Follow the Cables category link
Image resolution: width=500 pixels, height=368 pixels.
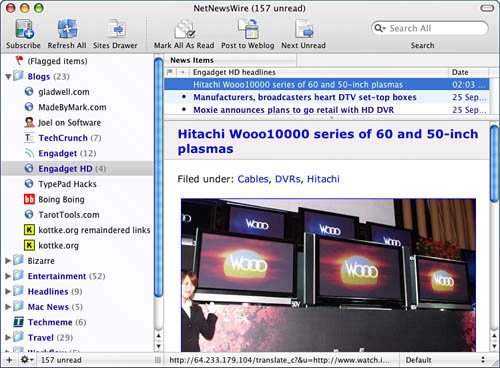pos(253,179)
